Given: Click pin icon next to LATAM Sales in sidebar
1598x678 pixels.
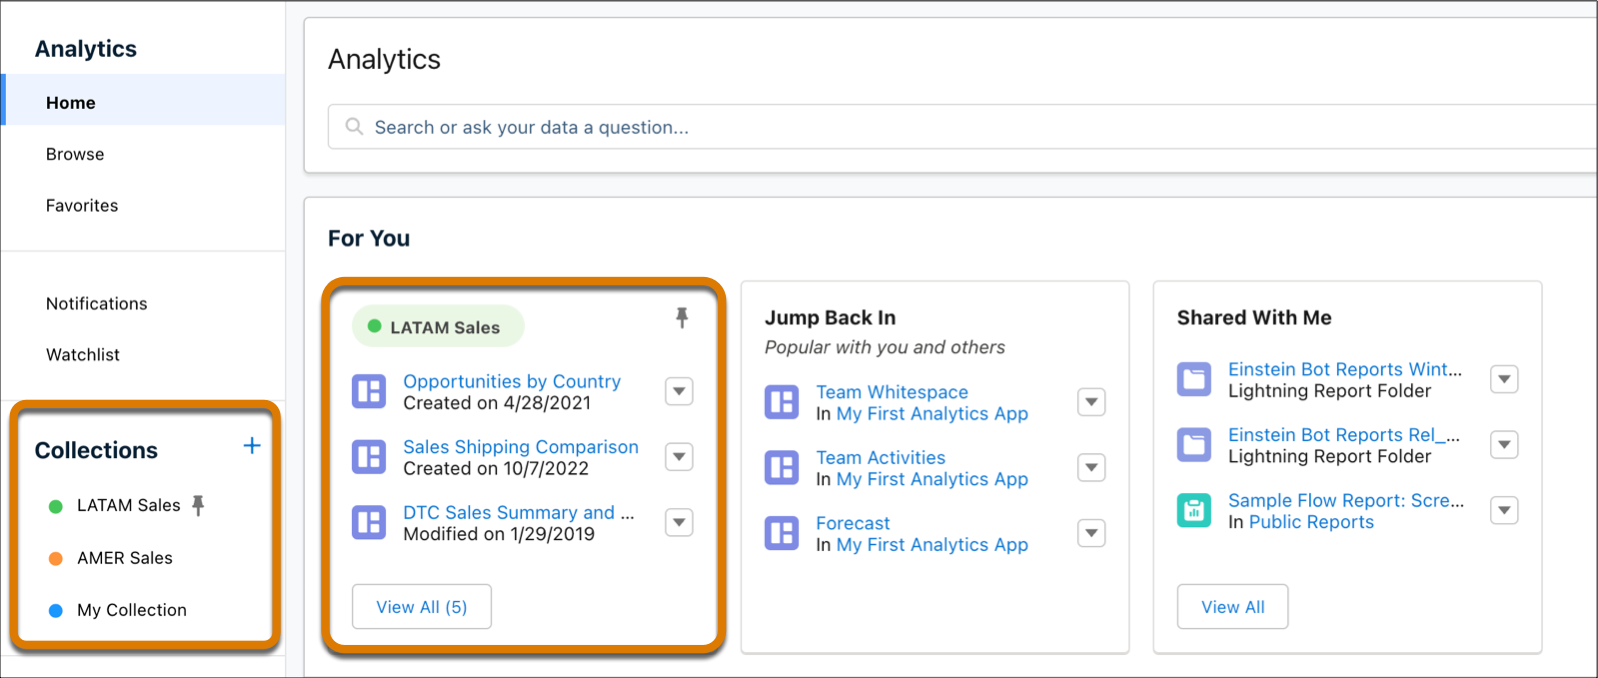Looking at the screenshot, I should (x=198, y=505).
